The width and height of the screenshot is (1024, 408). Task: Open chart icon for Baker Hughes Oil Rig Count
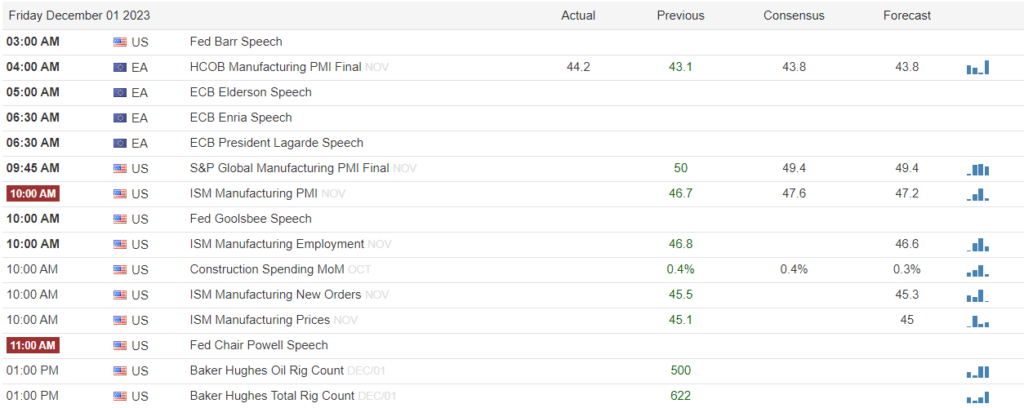click(978, 372)
